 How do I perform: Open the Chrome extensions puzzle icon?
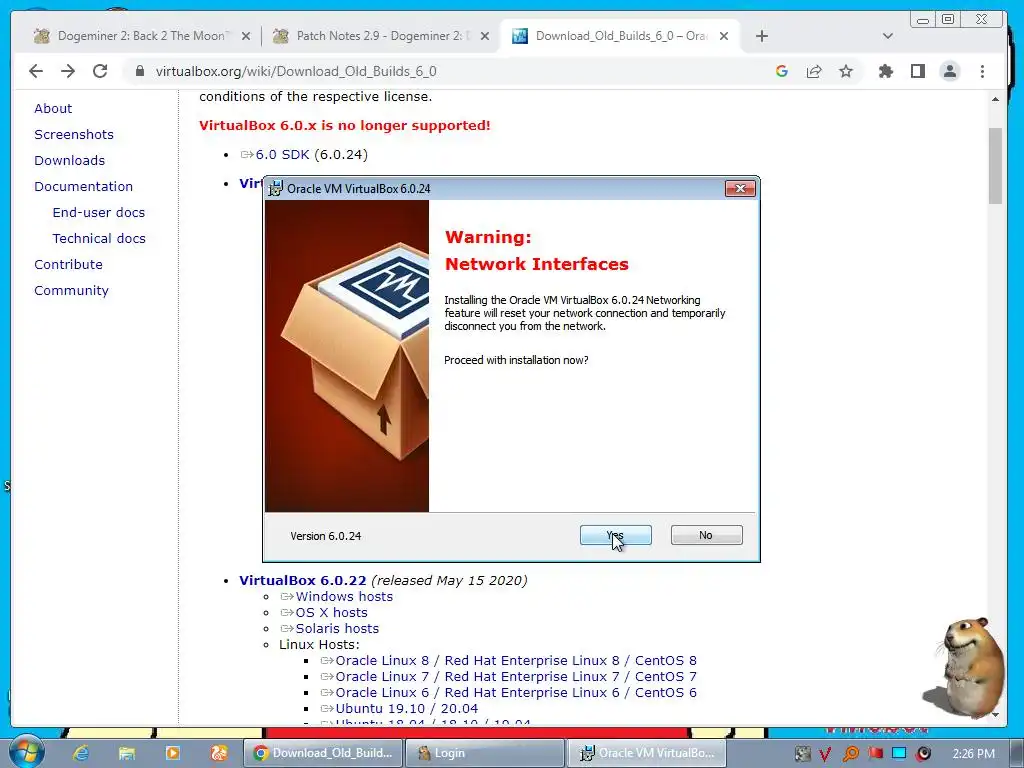click(886, 71)
